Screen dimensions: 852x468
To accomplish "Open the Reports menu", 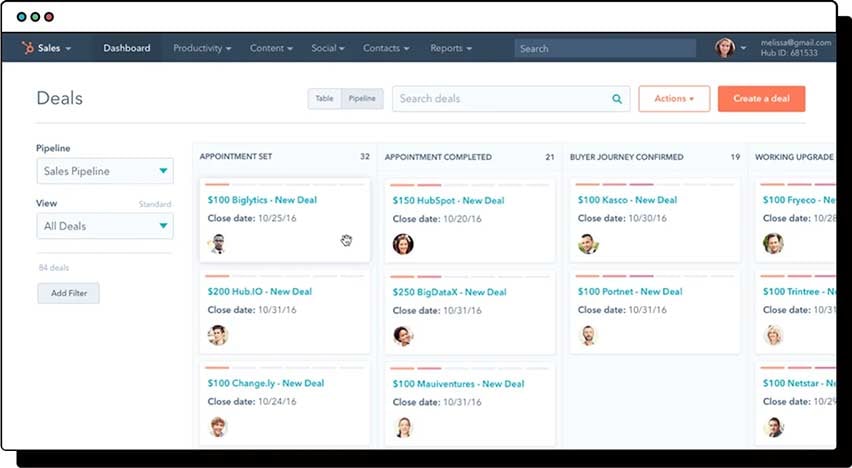I will (x=451, y=48).
